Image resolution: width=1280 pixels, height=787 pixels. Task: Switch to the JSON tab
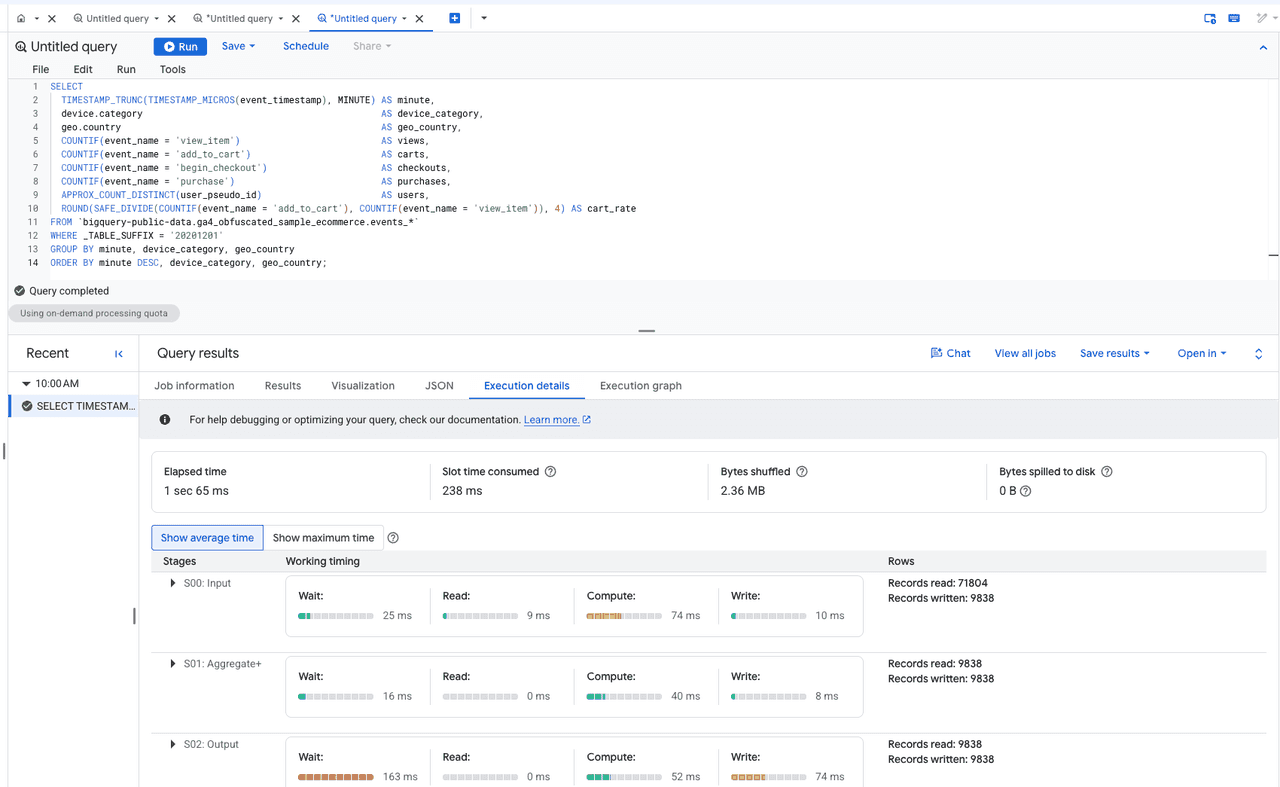[x=439, y=386]
